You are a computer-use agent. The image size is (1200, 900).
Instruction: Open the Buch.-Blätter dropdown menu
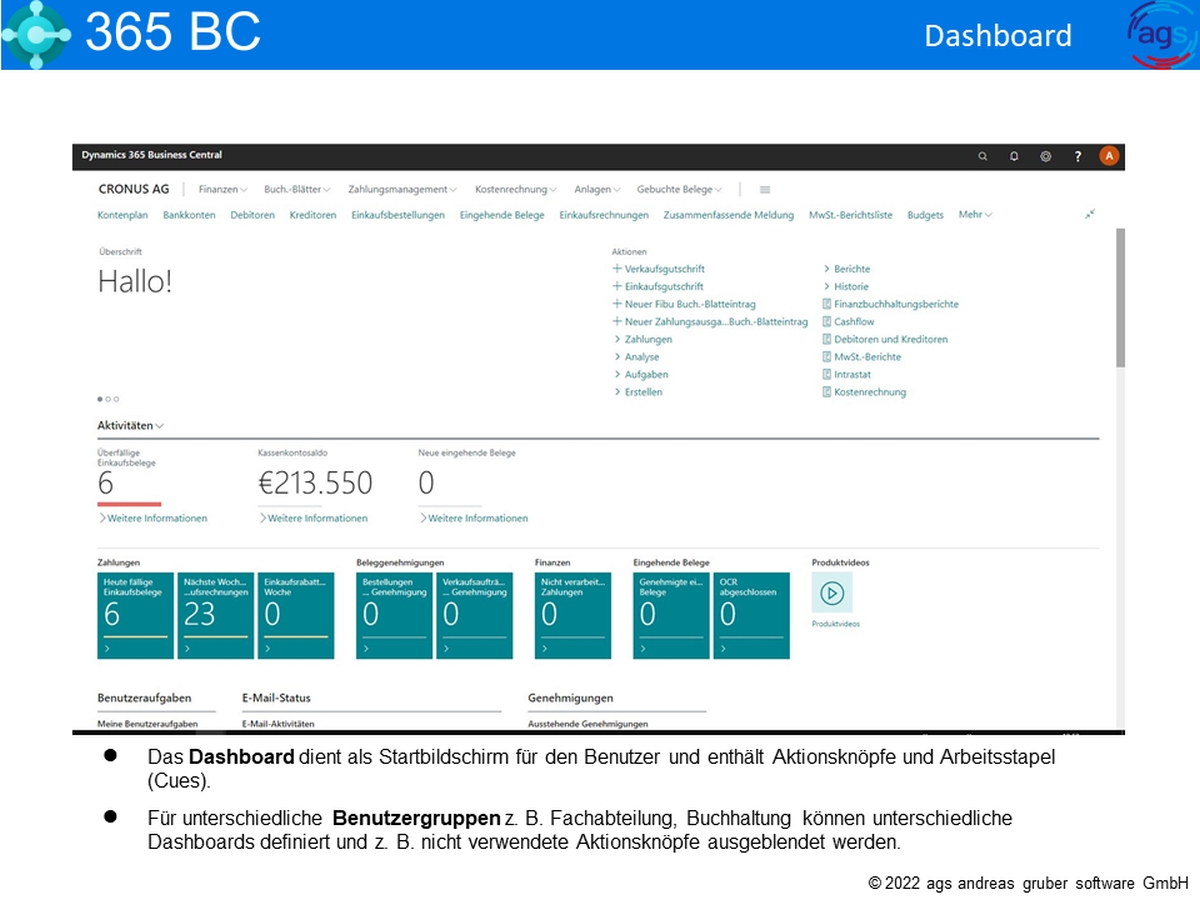pyautogui.click(x=298, y=189)
